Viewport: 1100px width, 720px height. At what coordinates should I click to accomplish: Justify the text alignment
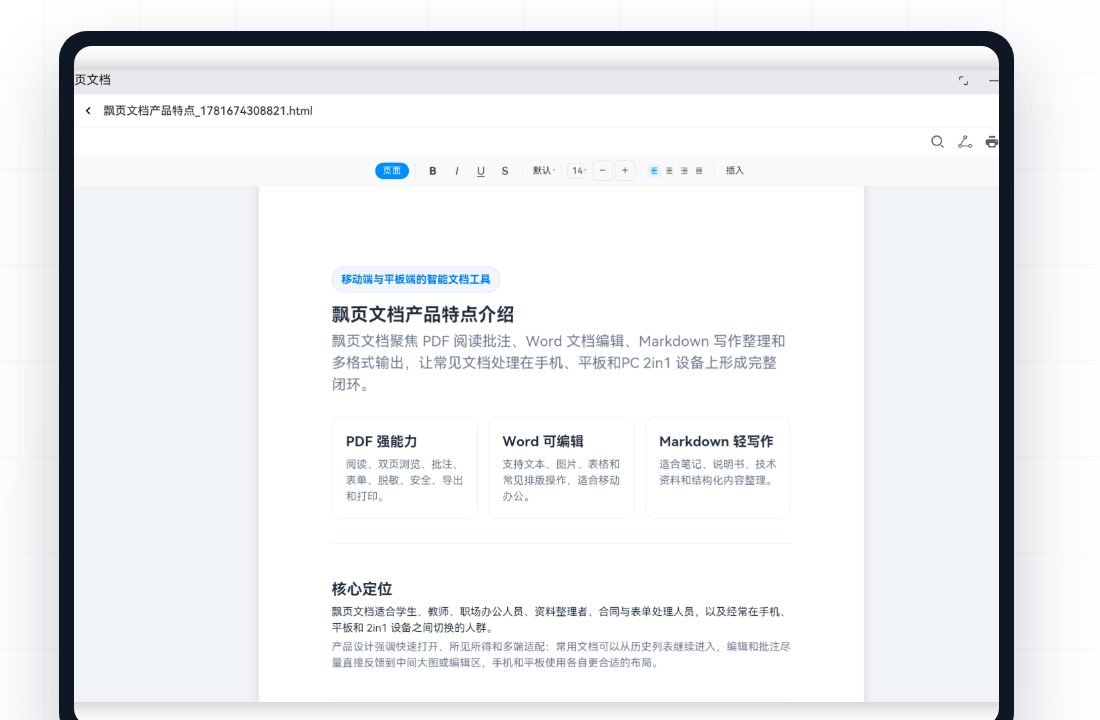(699, 171)
